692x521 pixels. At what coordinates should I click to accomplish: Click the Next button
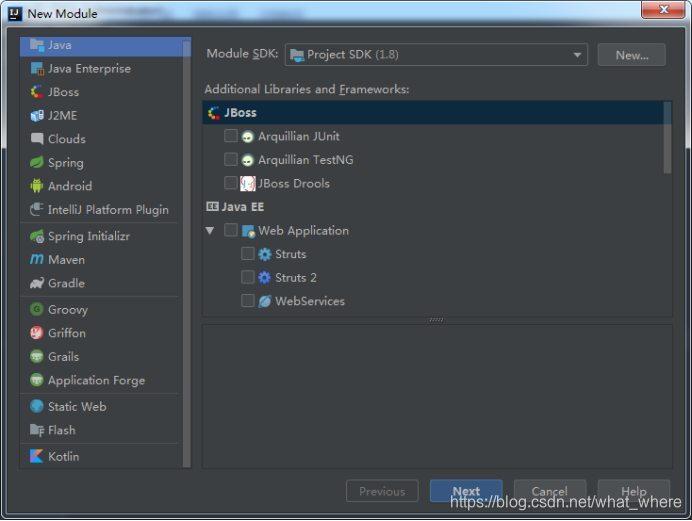pos(466,491)
